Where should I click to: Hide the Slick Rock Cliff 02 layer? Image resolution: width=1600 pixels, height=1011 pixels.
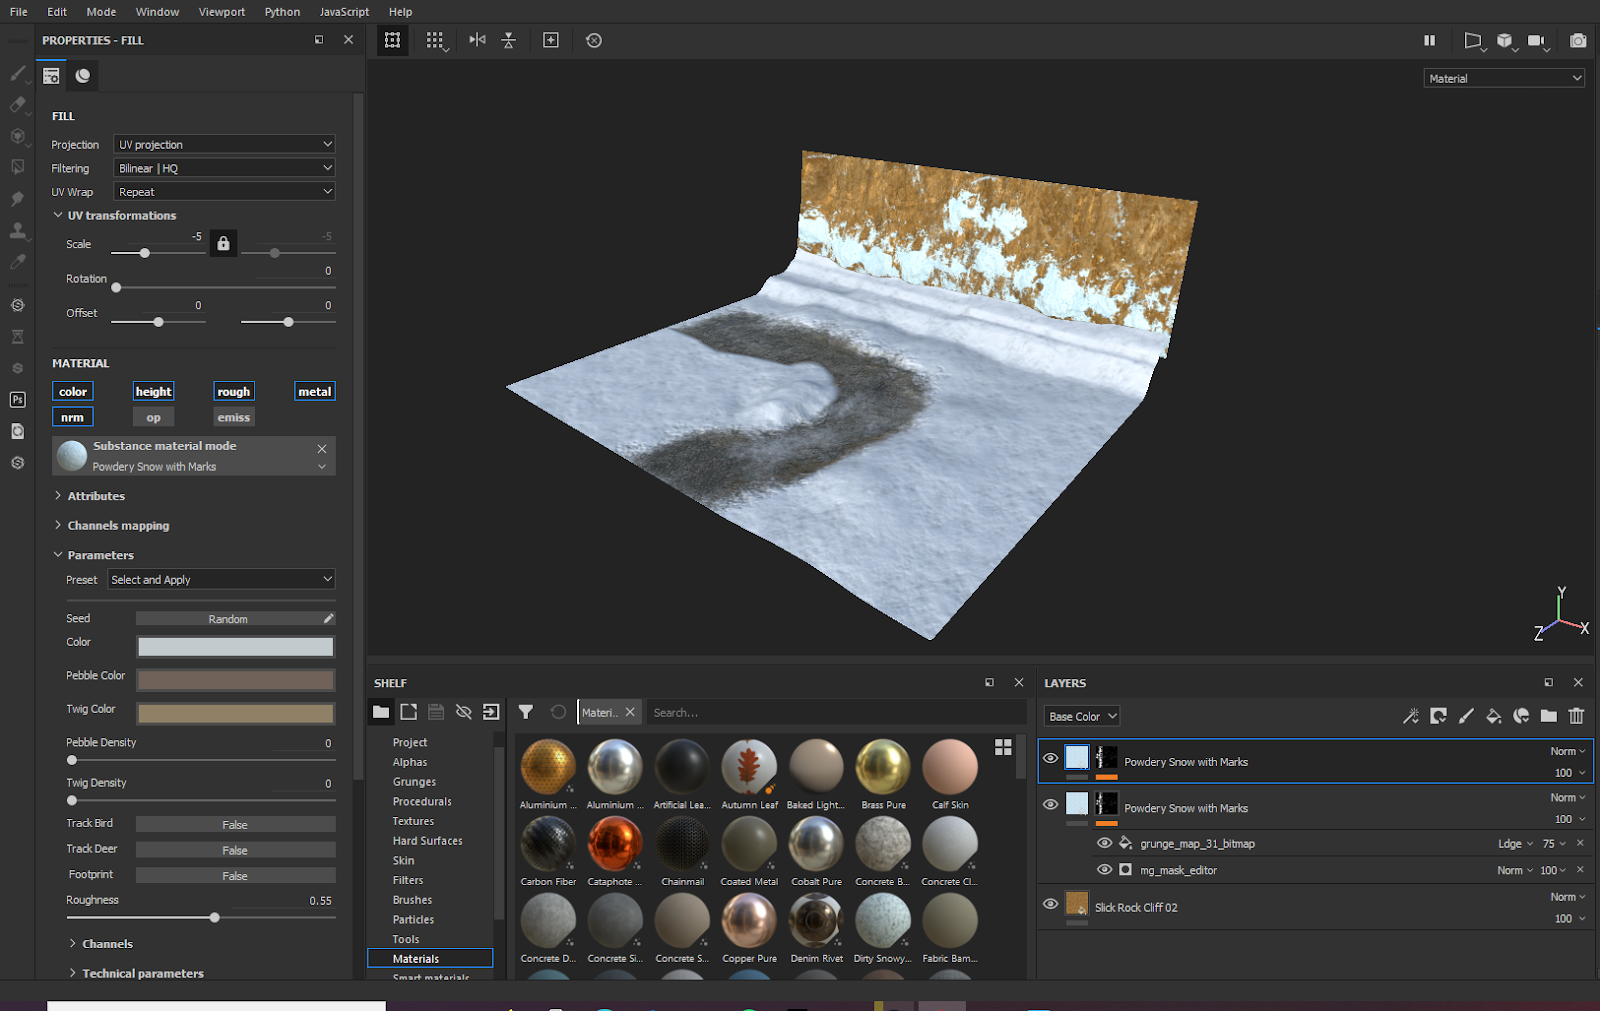[1050, 904]
